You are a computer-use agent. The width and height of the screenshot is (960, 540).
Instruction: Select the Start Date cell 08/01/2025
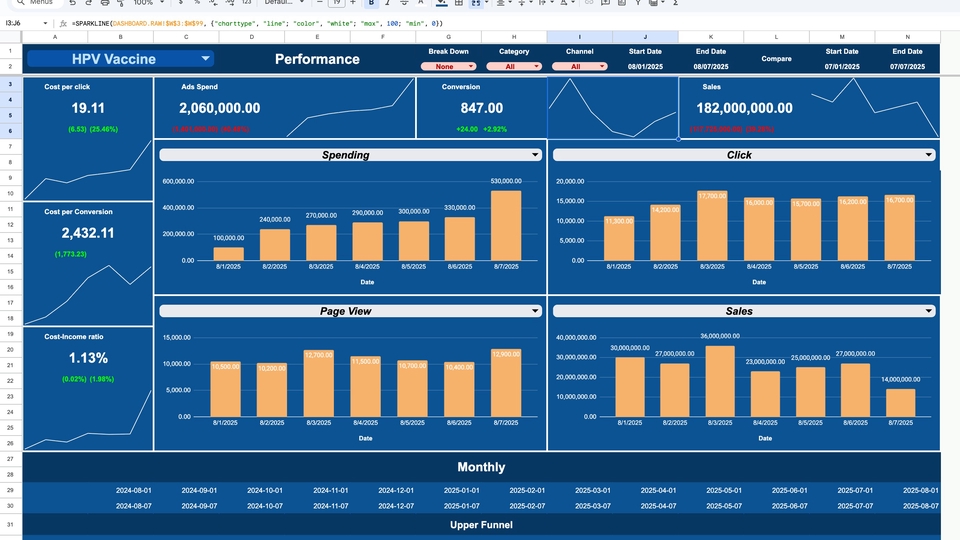pos(645,67)
